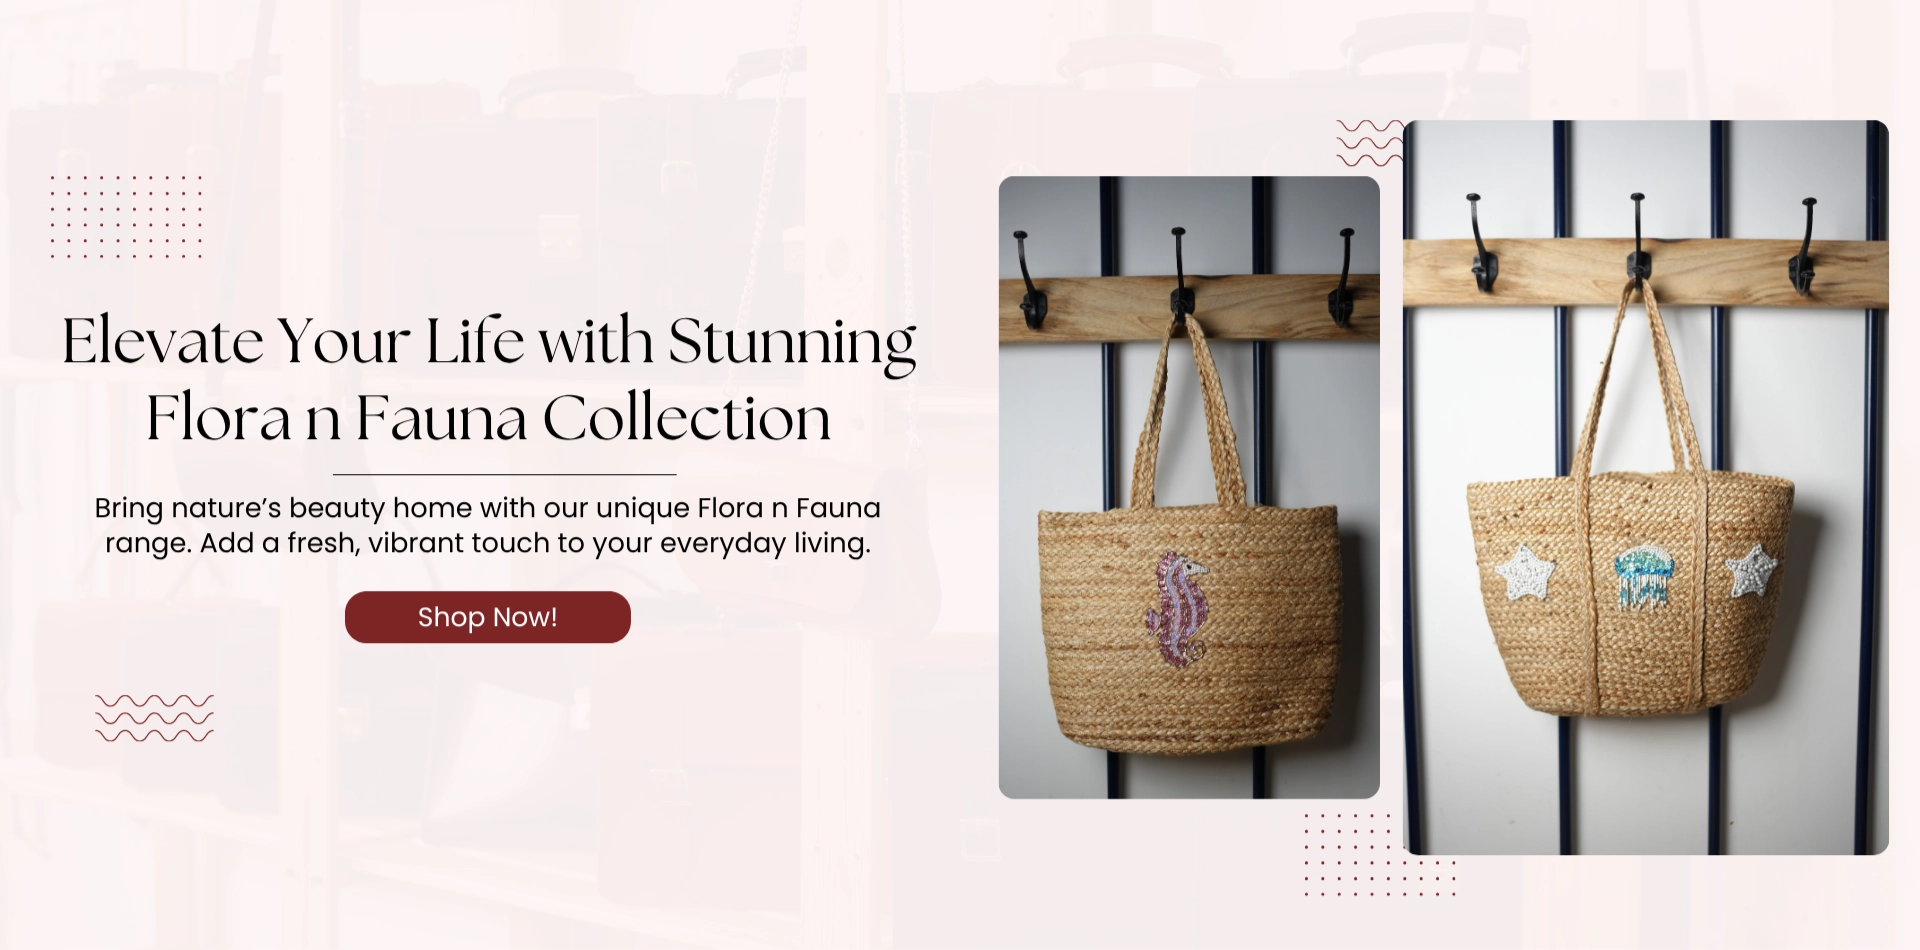Click the blue beaded jellyfish embellishment

coord(1642,577)
